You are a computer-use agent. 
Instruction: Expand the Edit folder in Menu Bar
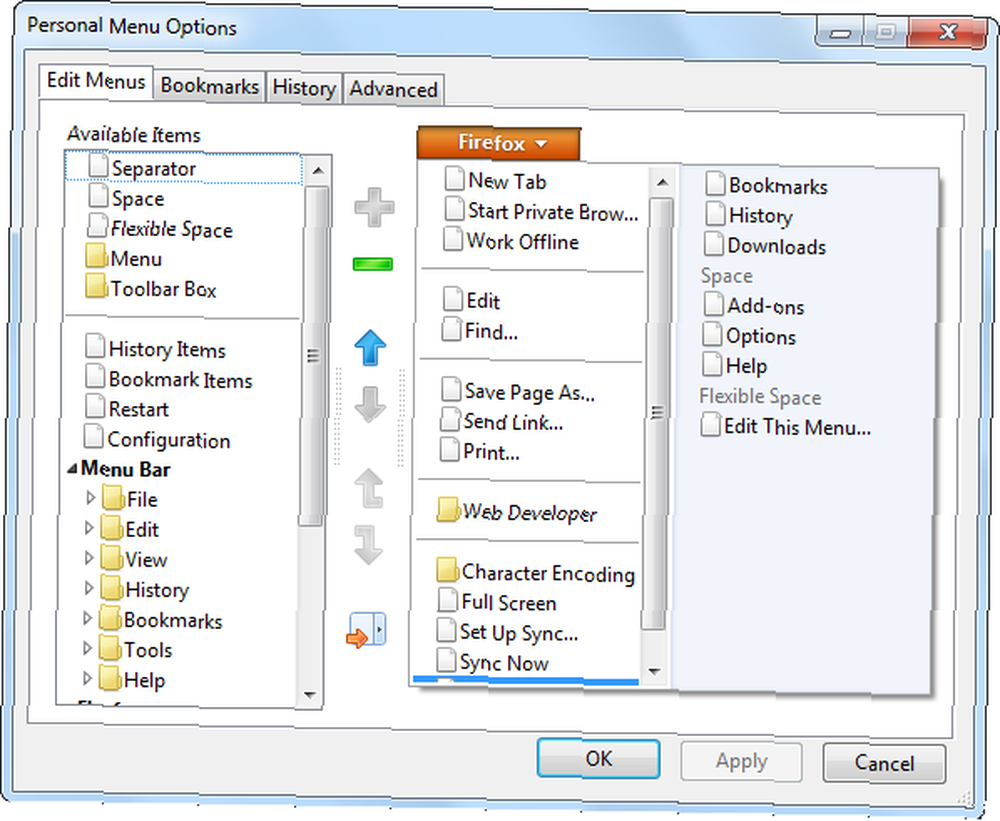(x=89, y=528)
